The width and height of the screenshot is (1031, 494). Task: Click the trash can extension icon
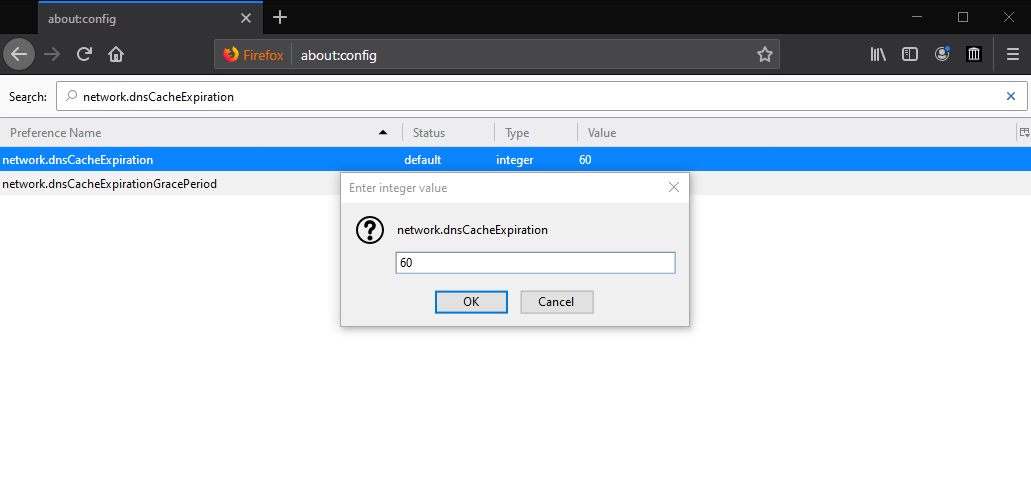(974, 55)
